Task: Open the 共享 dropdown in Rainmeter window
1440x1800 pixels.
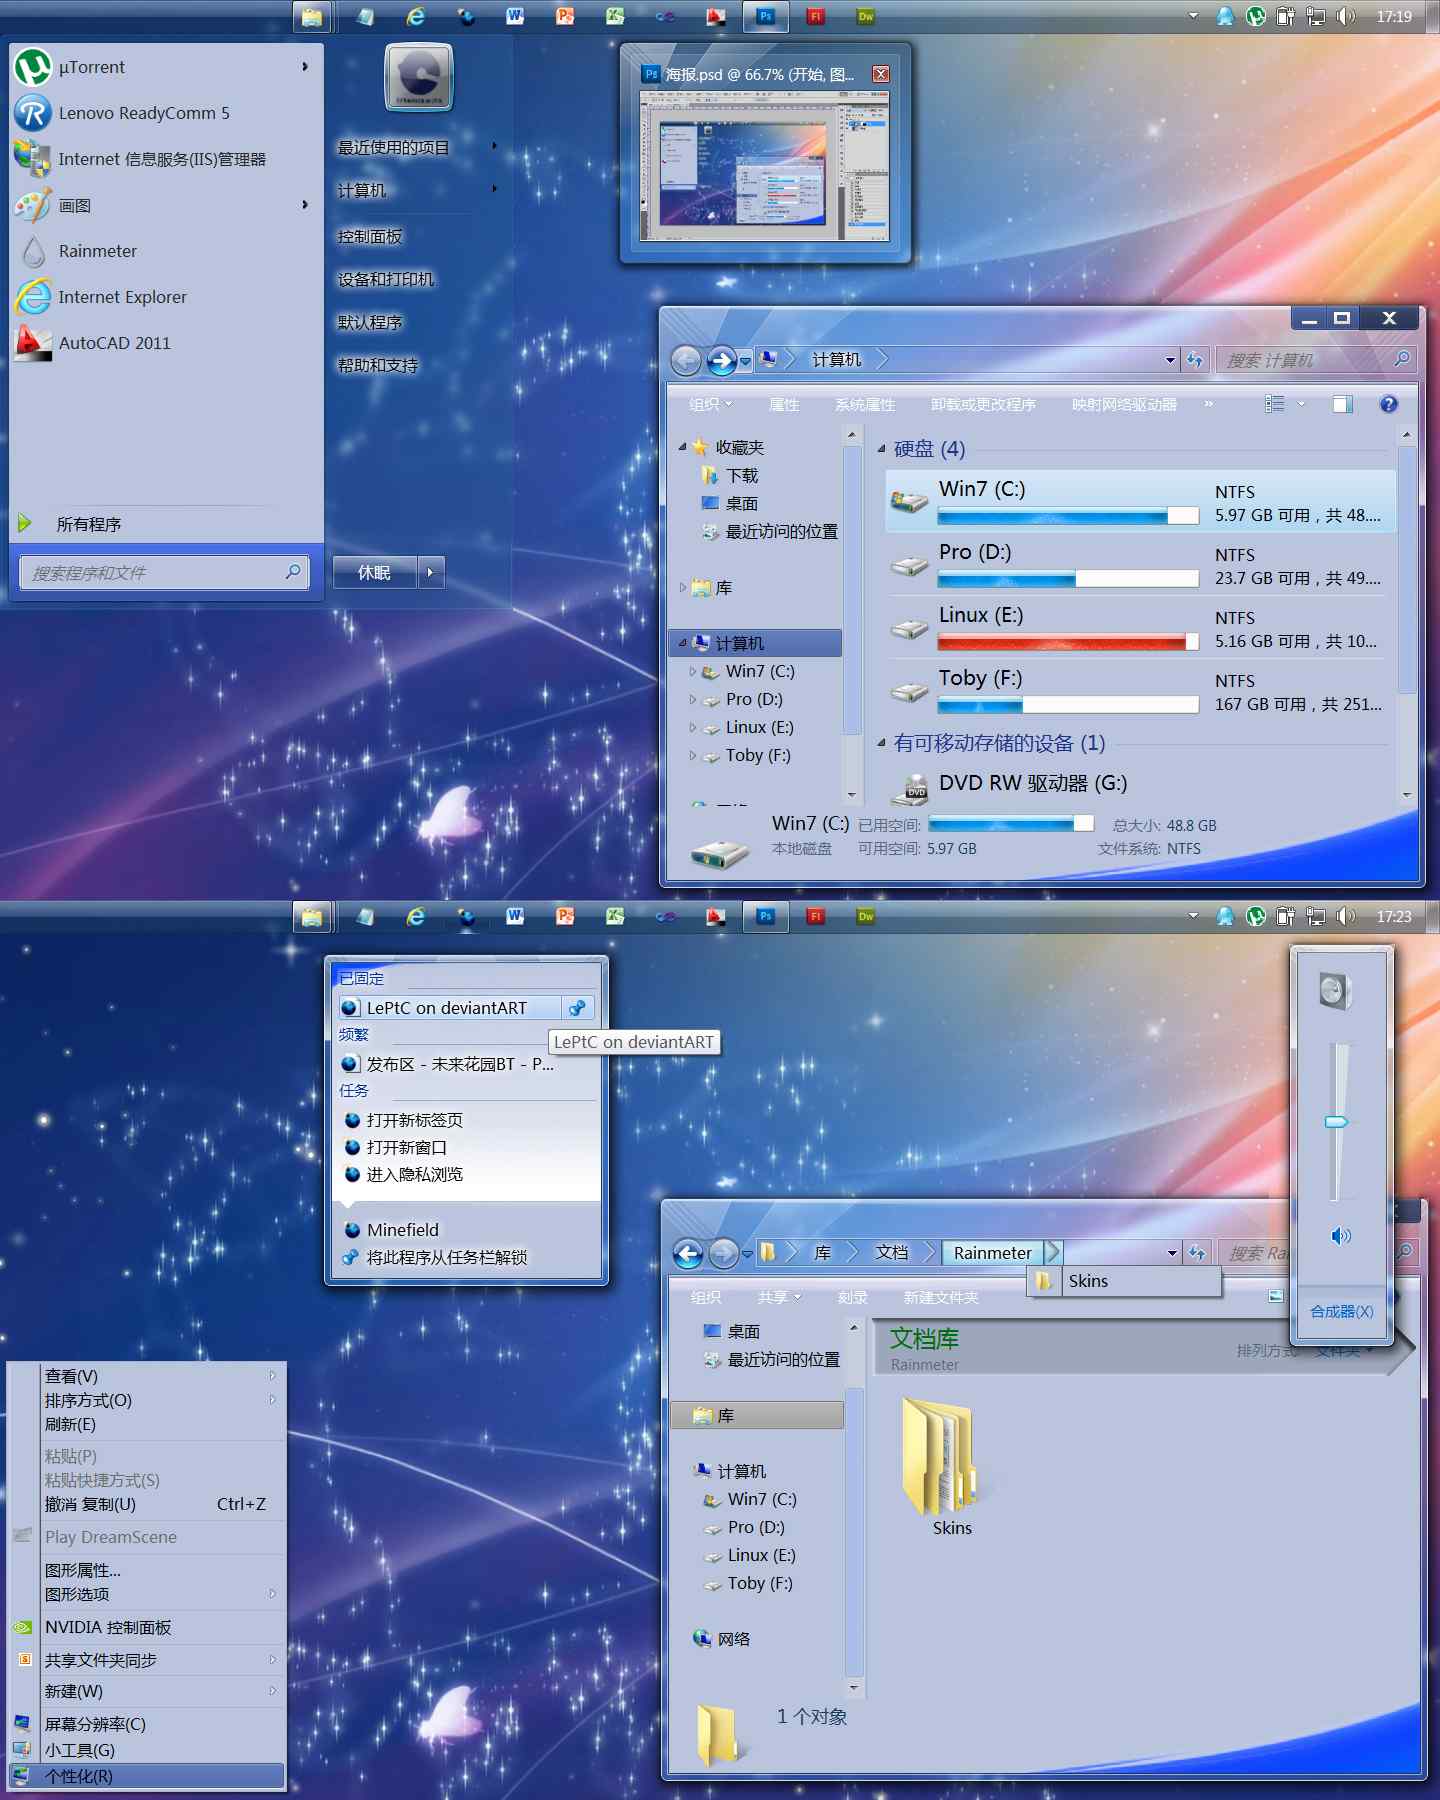Action: (779, 1297)
